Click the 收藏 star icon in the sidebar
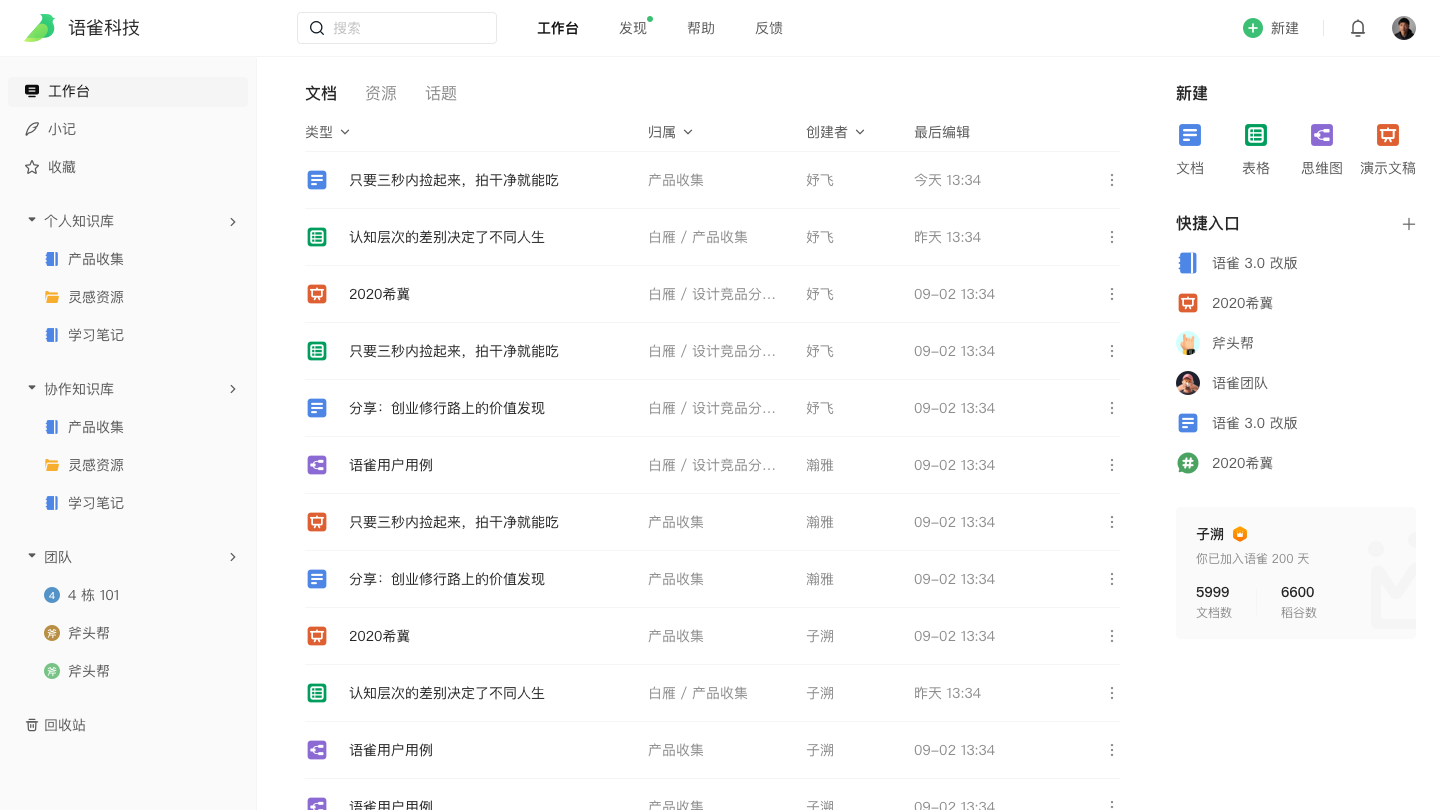1440x810 pixels. 32,167
